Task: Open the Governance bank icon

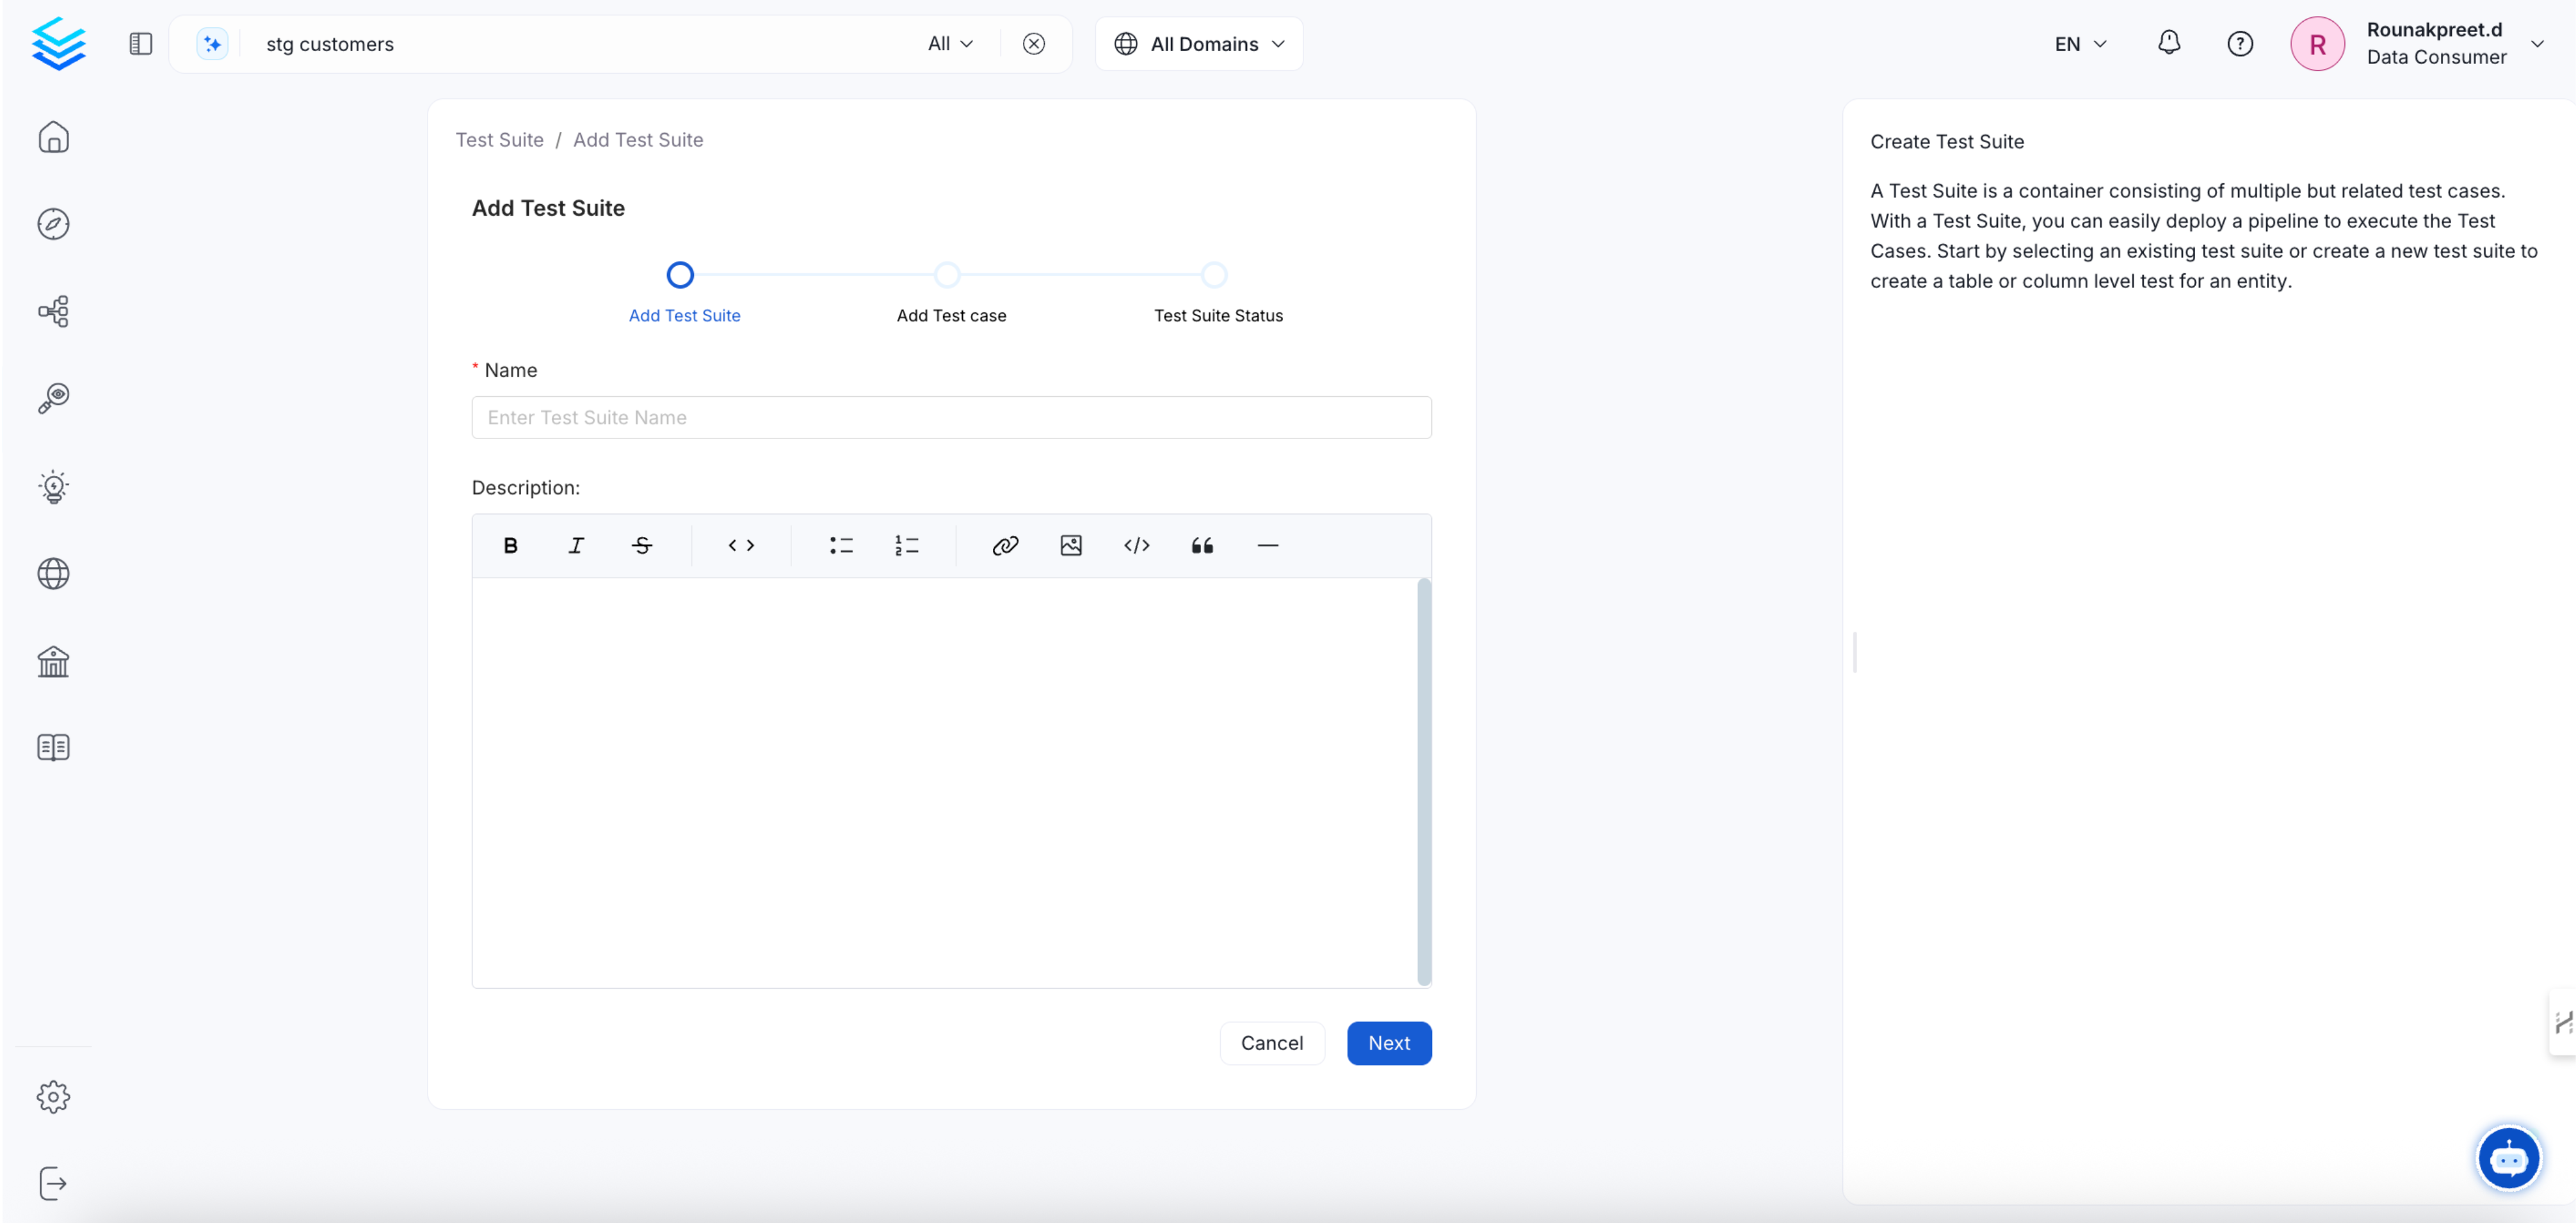Action: coord(53,661)
